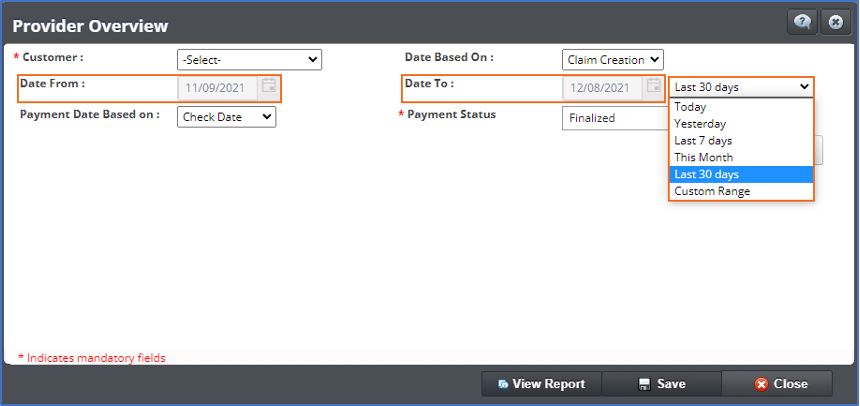Image resolution: width=860 pixels, height=406 pixels.
Task: Click the Payment Status Finalized field
Action: pyautogui.click(x=612, y=118)
